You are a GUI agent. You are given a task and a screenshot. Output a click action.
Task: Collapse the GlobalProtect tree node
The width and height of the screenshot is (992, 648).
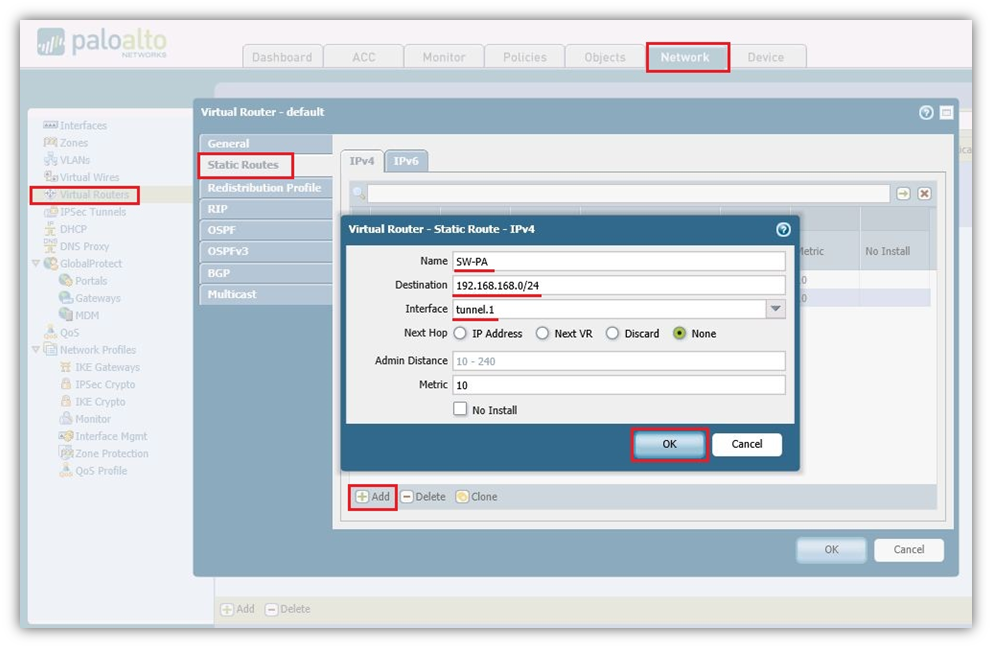point(37,264)
